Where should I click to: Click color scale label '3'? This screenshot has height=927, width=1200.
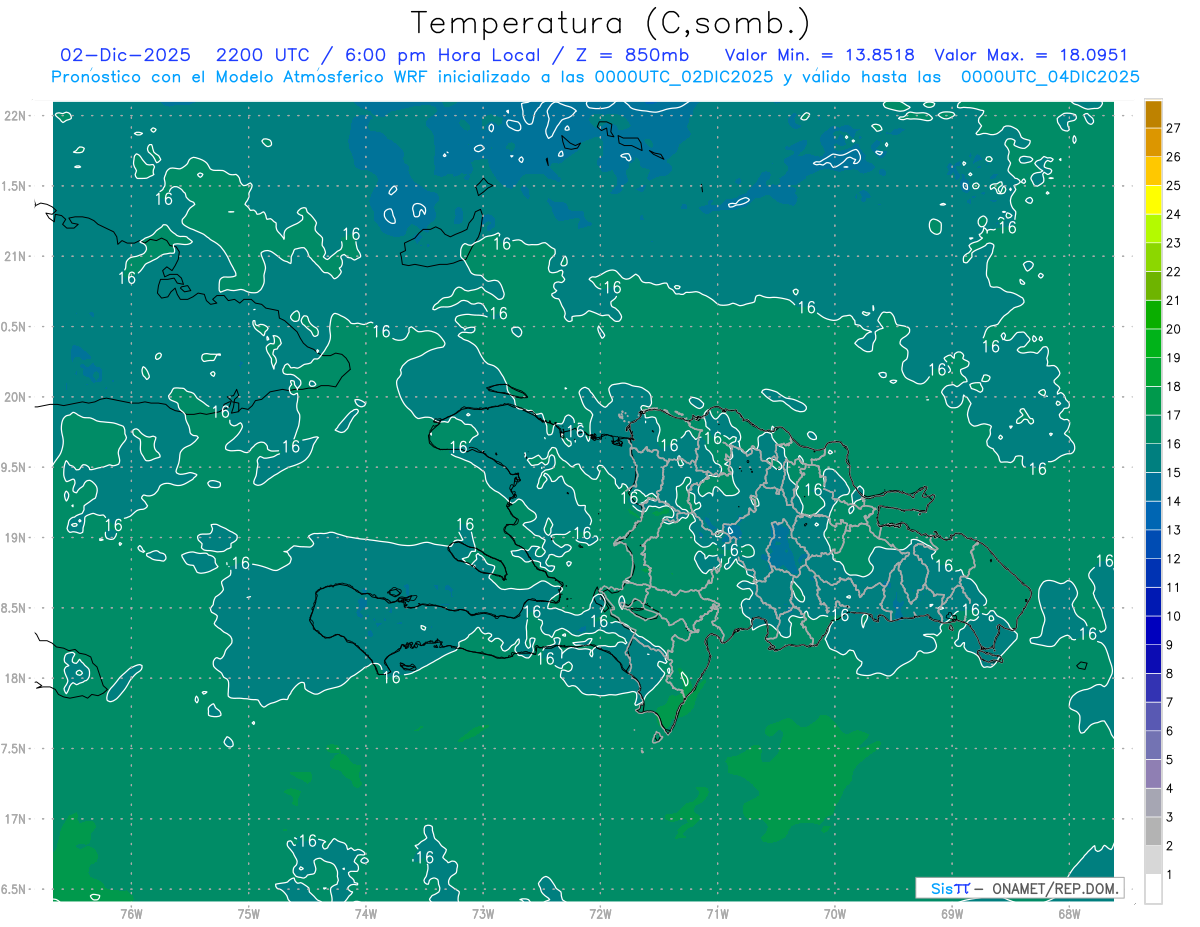click(x=1169, y=817)
